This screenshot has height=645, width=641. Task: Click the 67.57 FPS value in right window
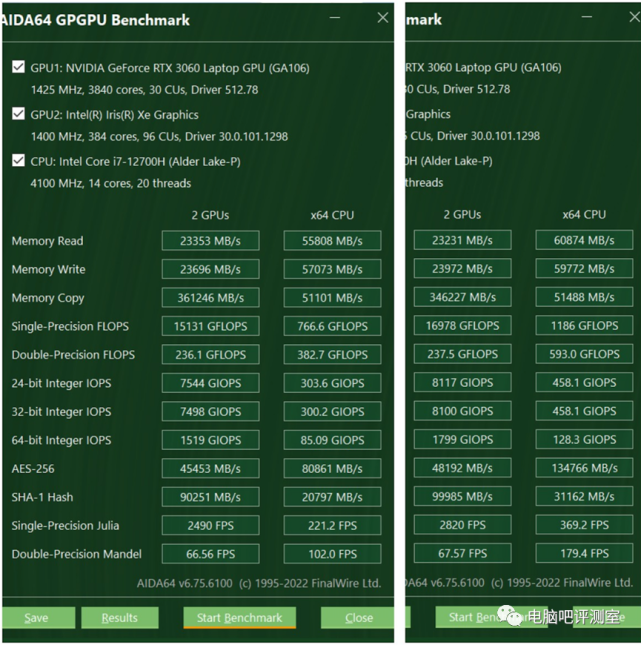tap(462, 553)
